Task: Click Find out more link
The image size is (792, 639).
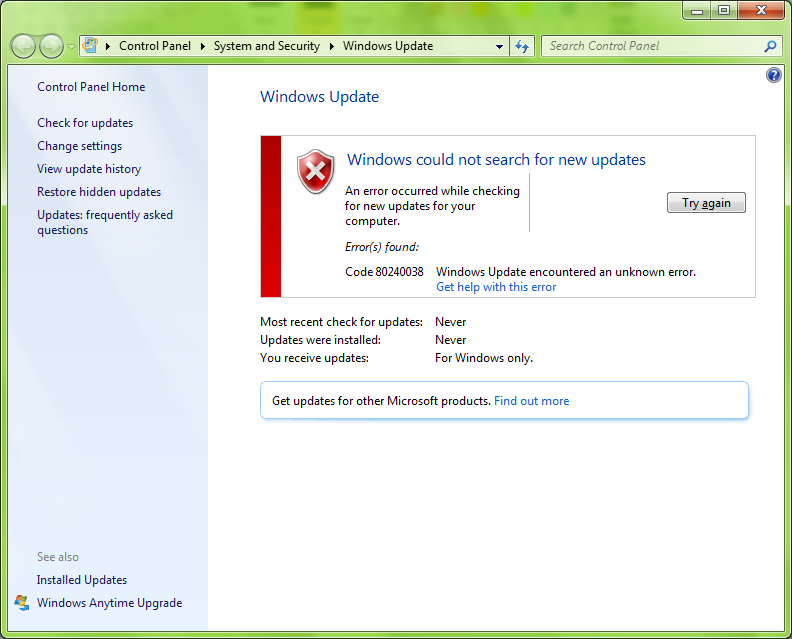Action: (531, 401)
